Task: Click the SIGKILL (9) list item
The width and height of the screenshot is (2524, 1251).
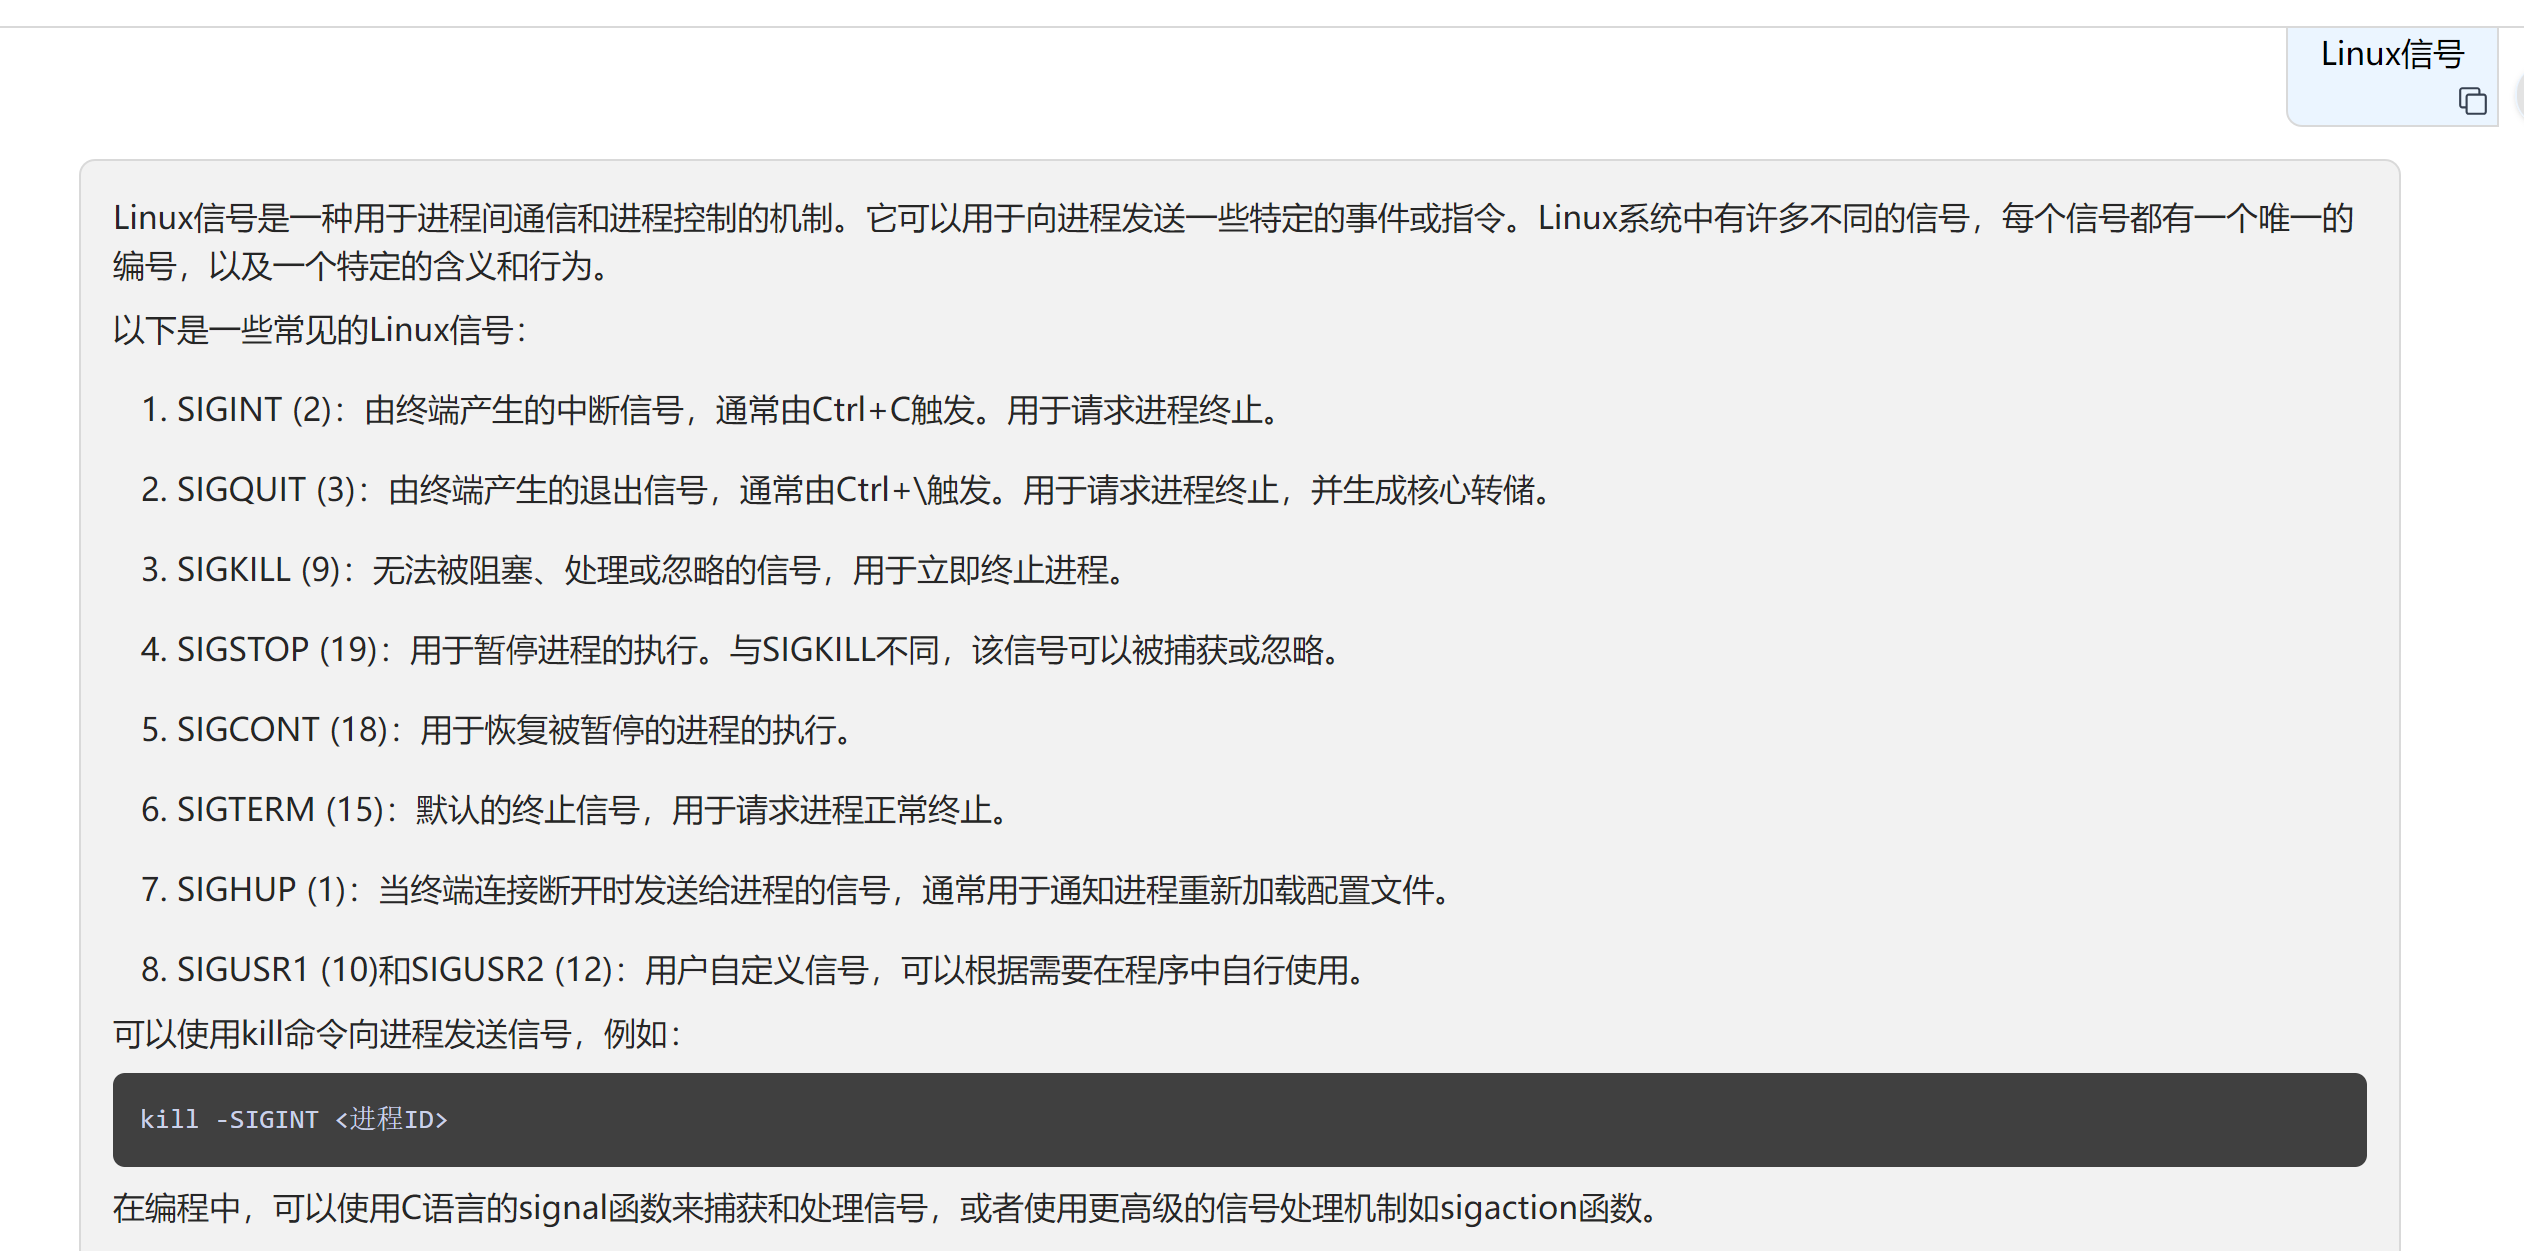Action: pyautogui.click(x=634, y=570)
